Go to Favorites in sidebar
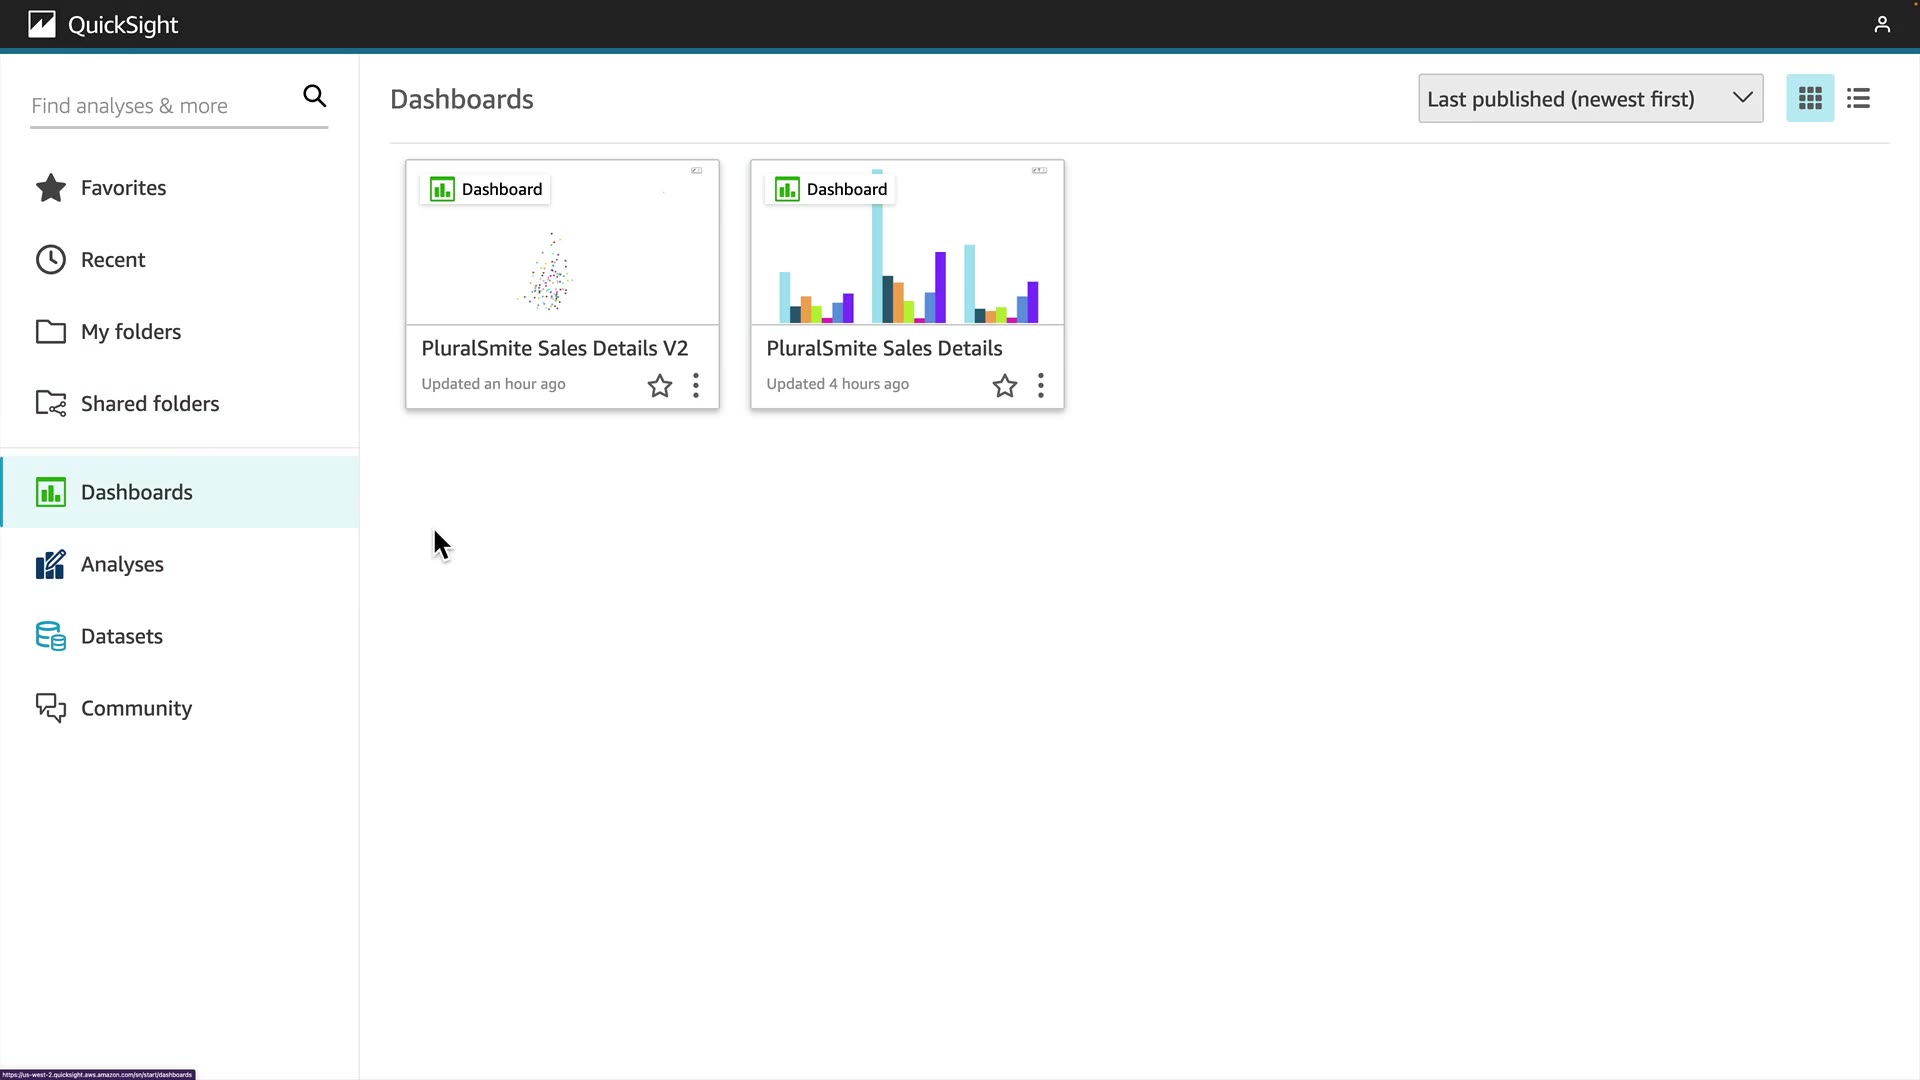Screen dimensions: 1920x1080 coord(123,188)
